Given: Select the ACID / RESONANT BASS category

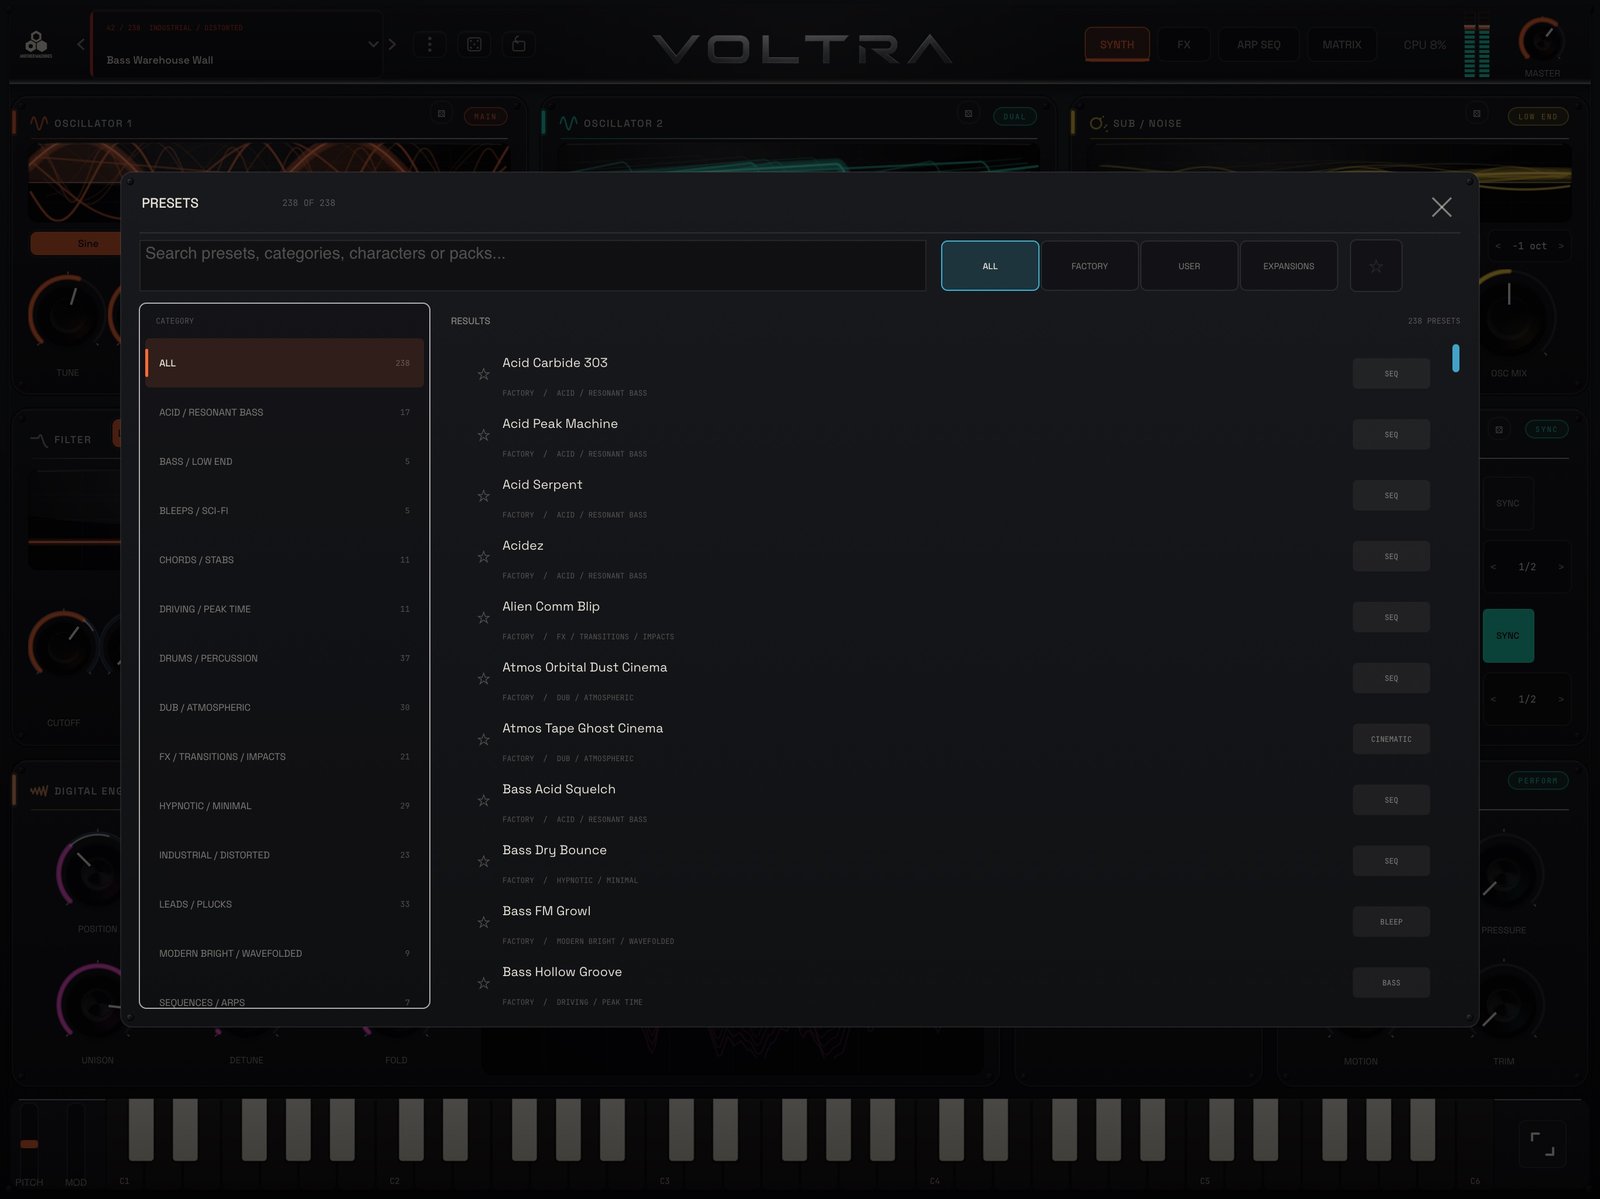Looking at the screenshot, I should [x=284, y=412].
